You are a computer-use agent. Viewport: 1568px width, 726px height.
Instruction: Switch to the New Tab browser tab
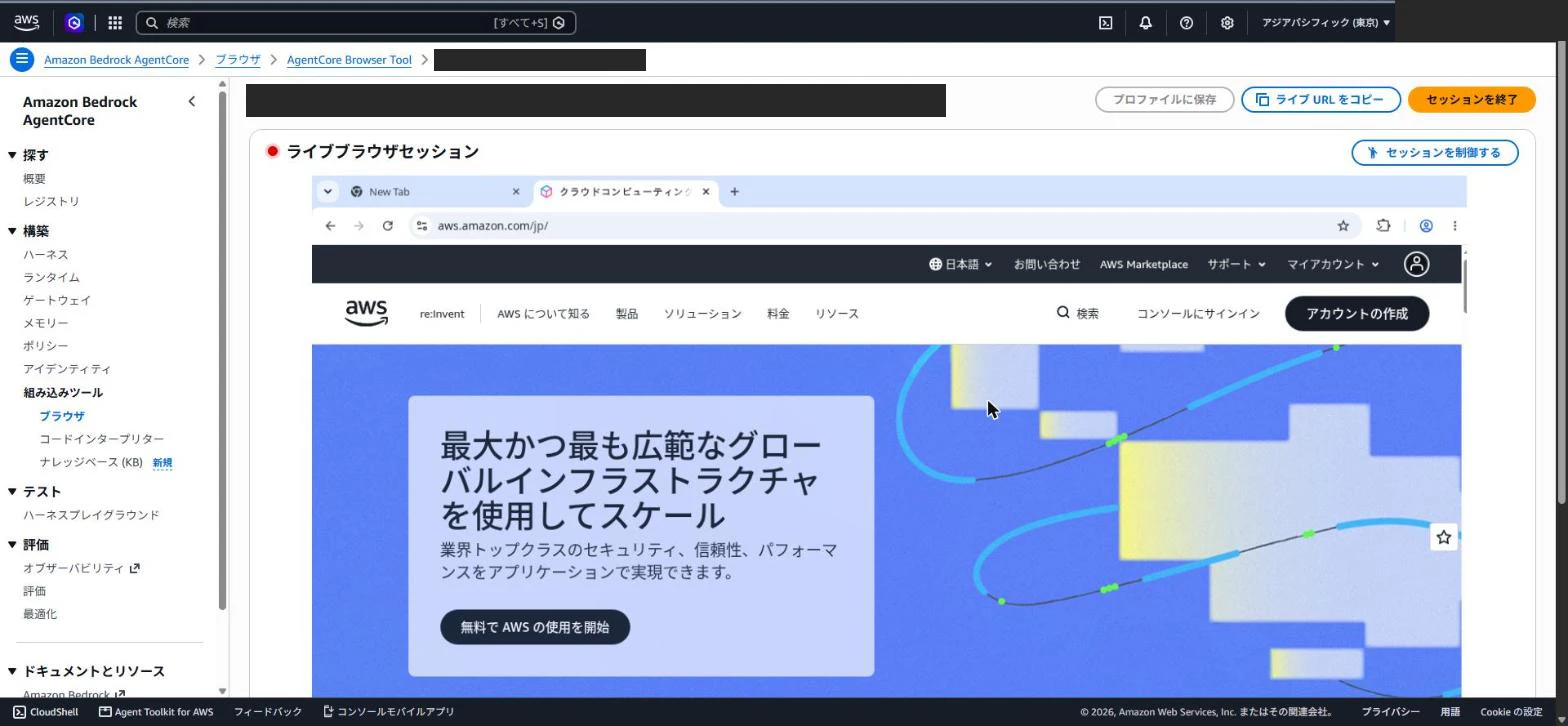[434, 191]
